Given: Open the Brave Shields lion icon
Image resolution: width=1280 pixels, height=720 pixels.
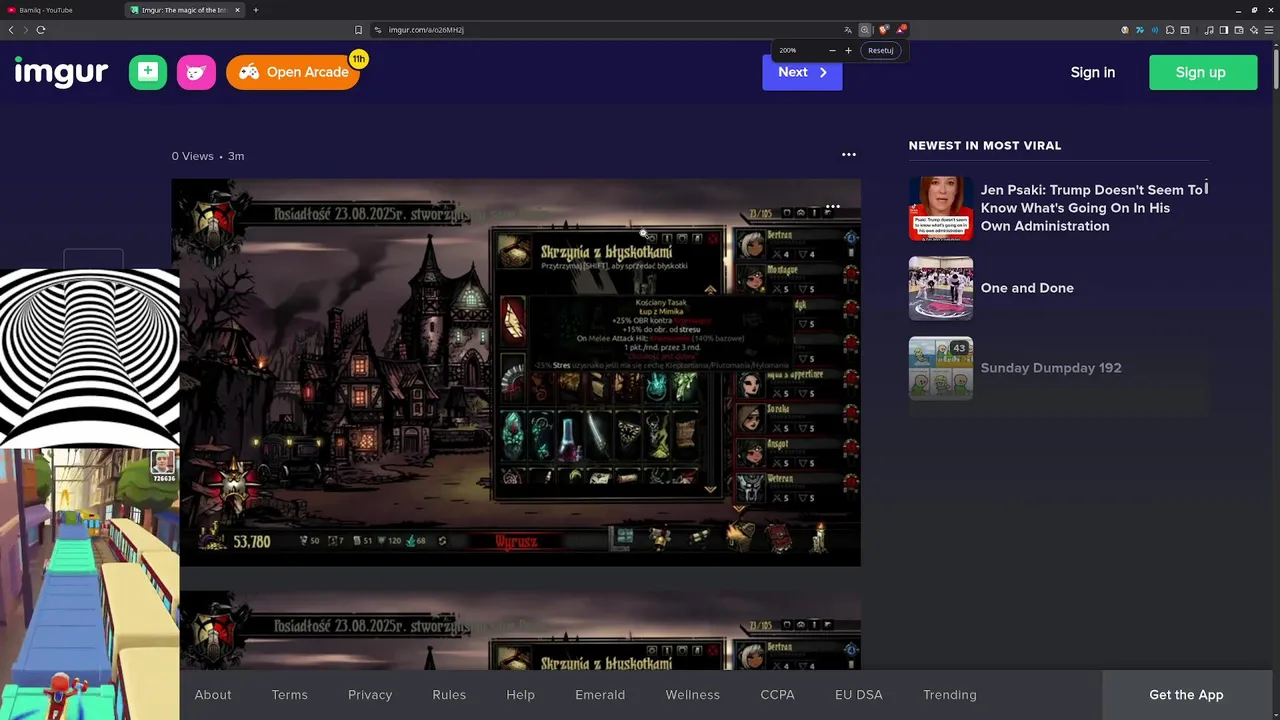Looking at the screenshot, I should [x=883, y=30].
